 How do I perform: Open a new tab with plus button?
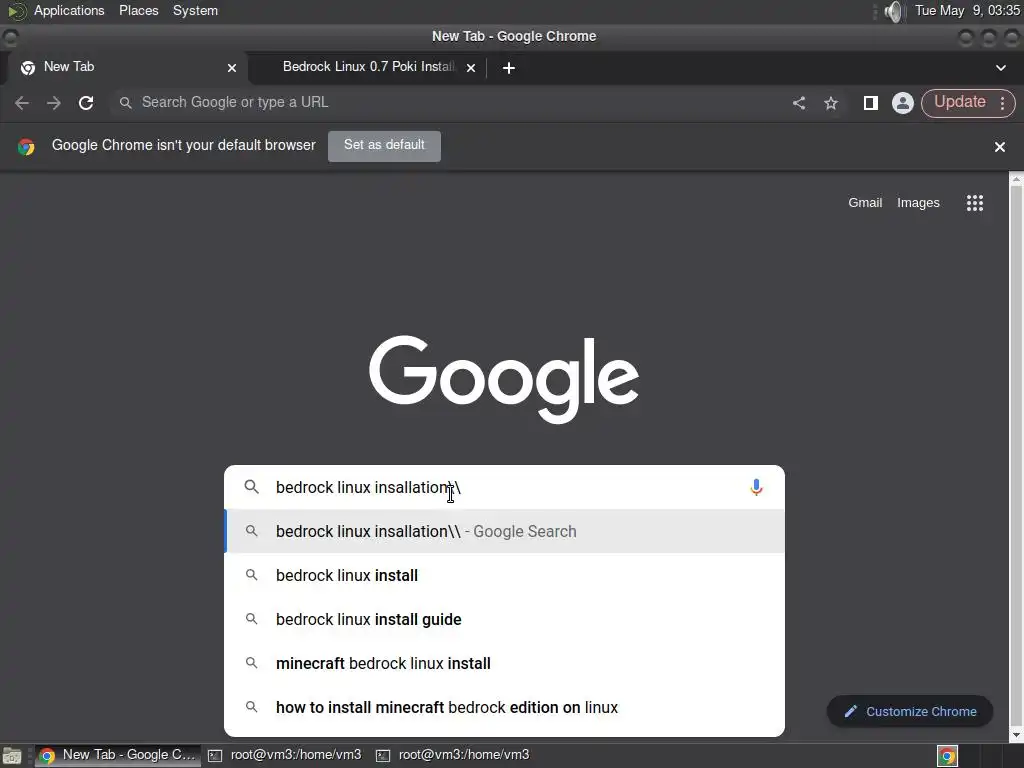[509, 68]
